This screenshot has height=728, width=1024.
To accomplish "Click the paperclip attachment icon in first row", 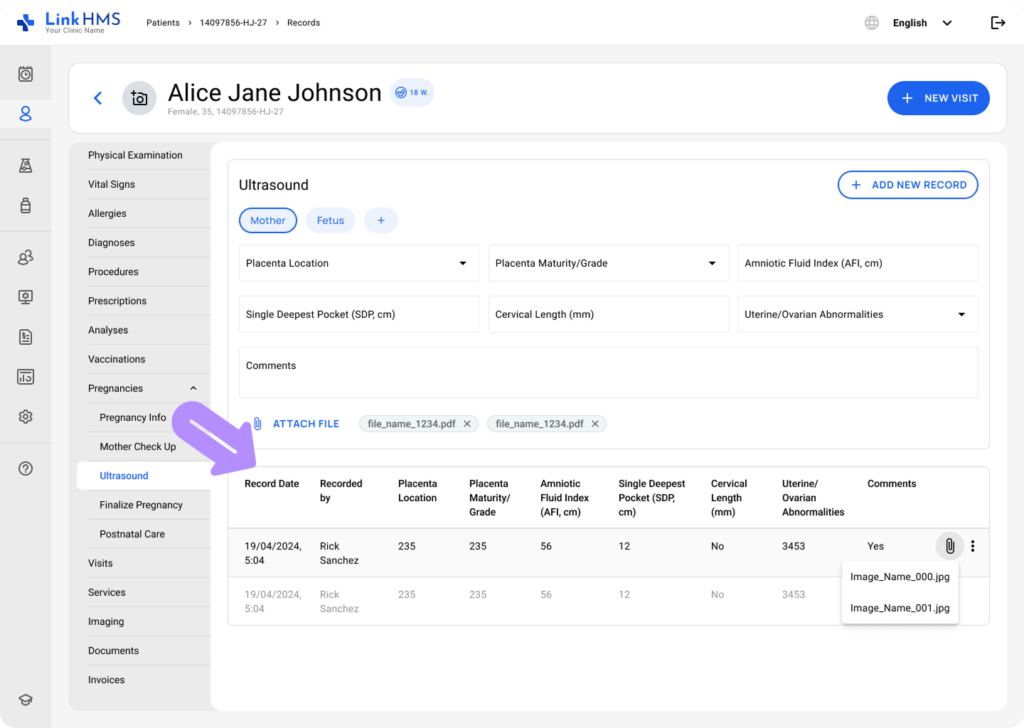I will pos(949,546).
